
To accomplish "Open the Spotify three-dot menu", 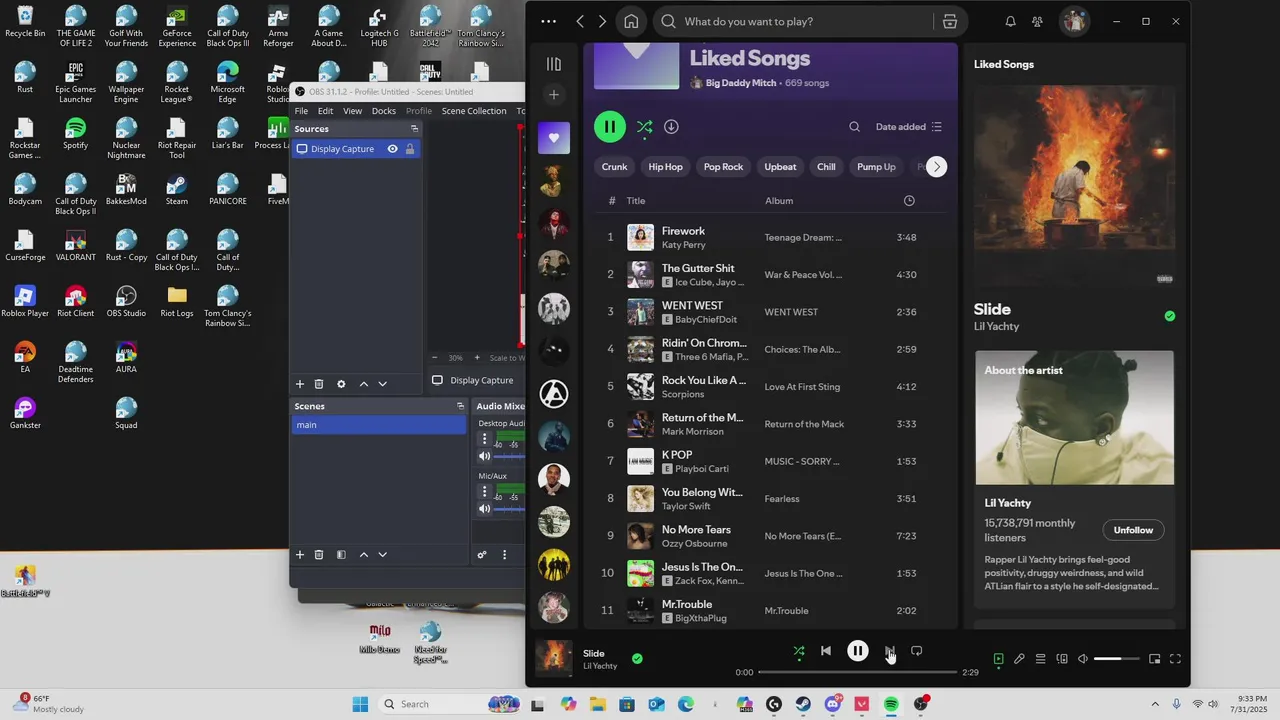I will [548, 21].
